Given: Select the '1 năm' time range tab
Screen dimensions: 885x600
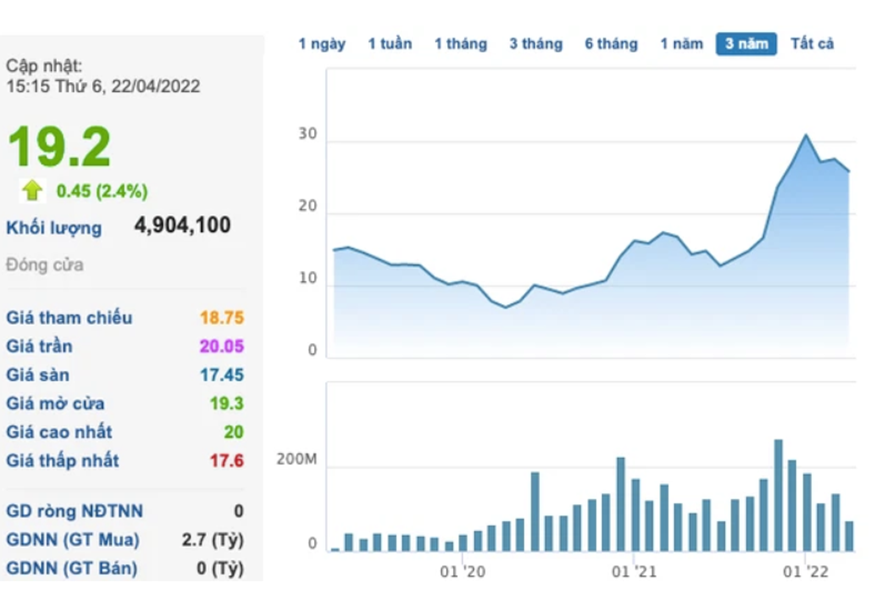Looking at the screenshot, I should tap(682, 44).
